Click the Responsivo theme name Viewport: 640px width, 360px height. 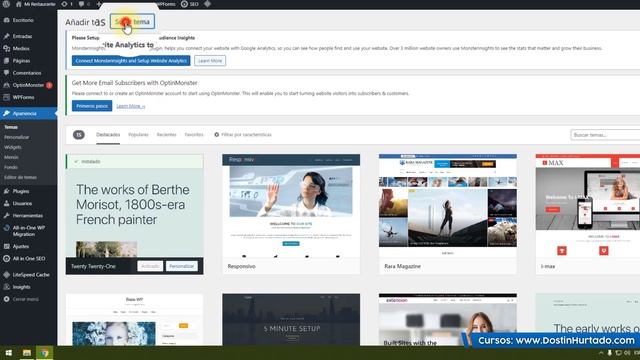click(x=242, y=266)
